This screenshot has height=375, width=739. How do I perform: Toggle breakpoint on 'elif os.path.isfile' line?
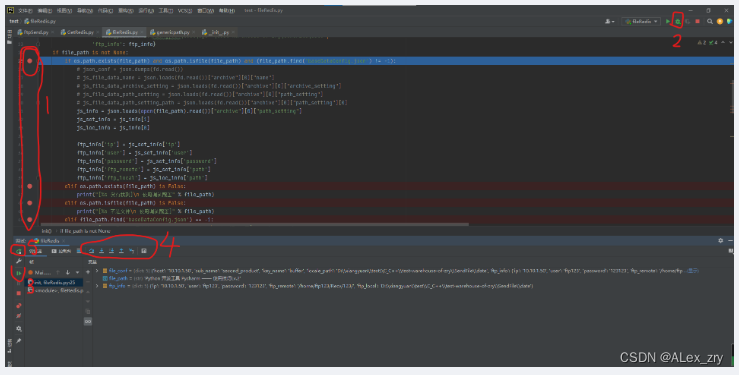click(30, 203)
